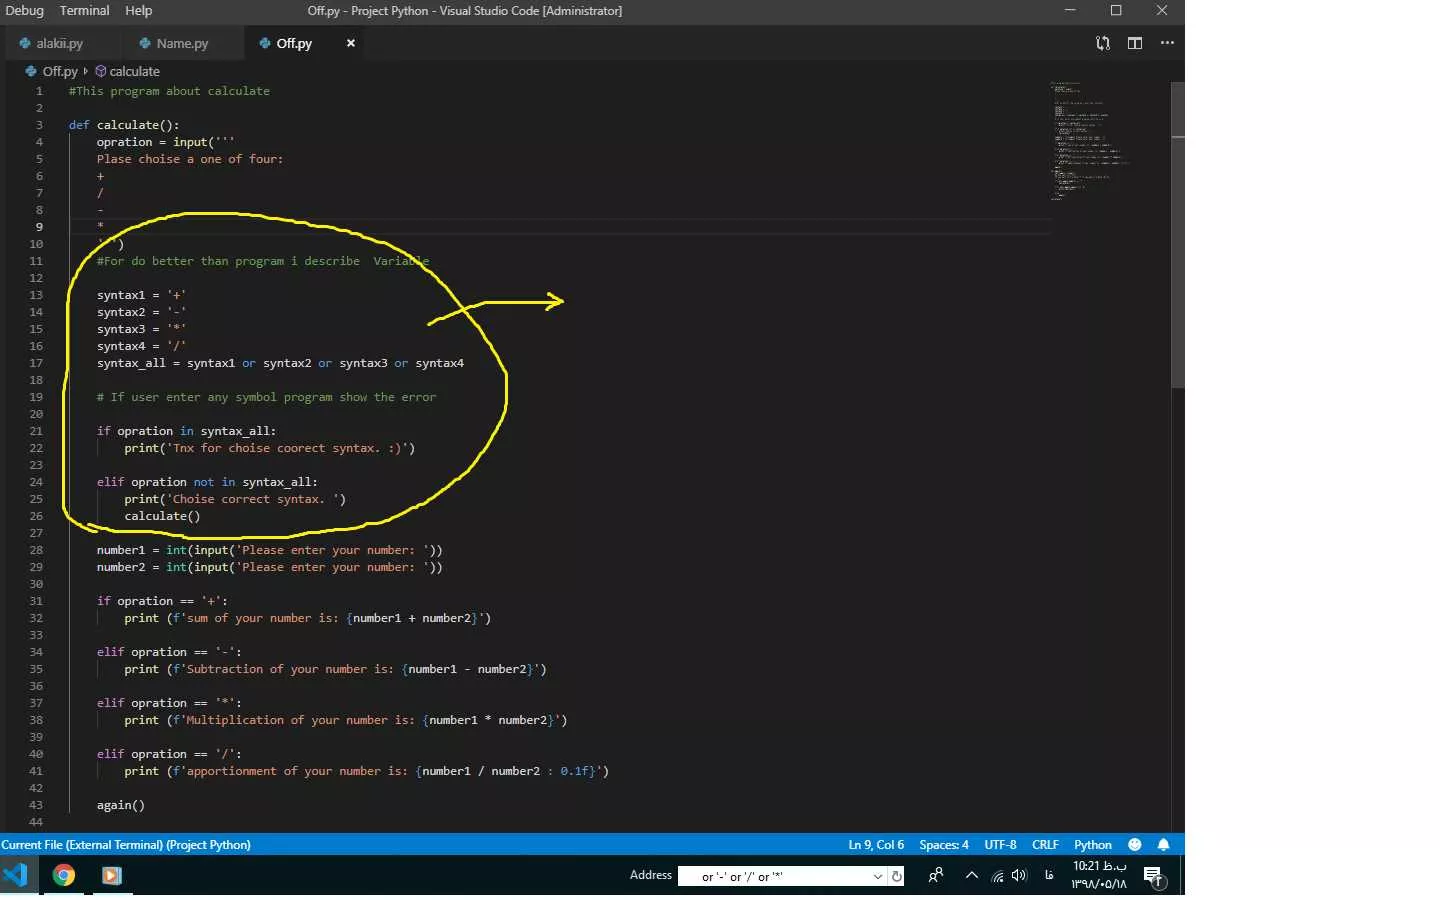Open the taskbar clock and date
Image resolution: width=1440 pixels, height=900 pixels.
(1099, 875)
